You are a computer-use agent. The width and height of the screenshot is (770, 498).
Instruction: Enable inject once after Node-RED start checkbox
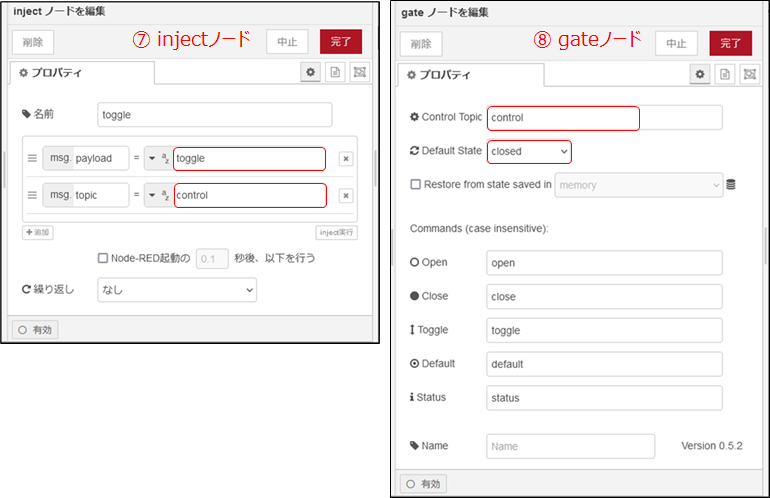(103, 258)
